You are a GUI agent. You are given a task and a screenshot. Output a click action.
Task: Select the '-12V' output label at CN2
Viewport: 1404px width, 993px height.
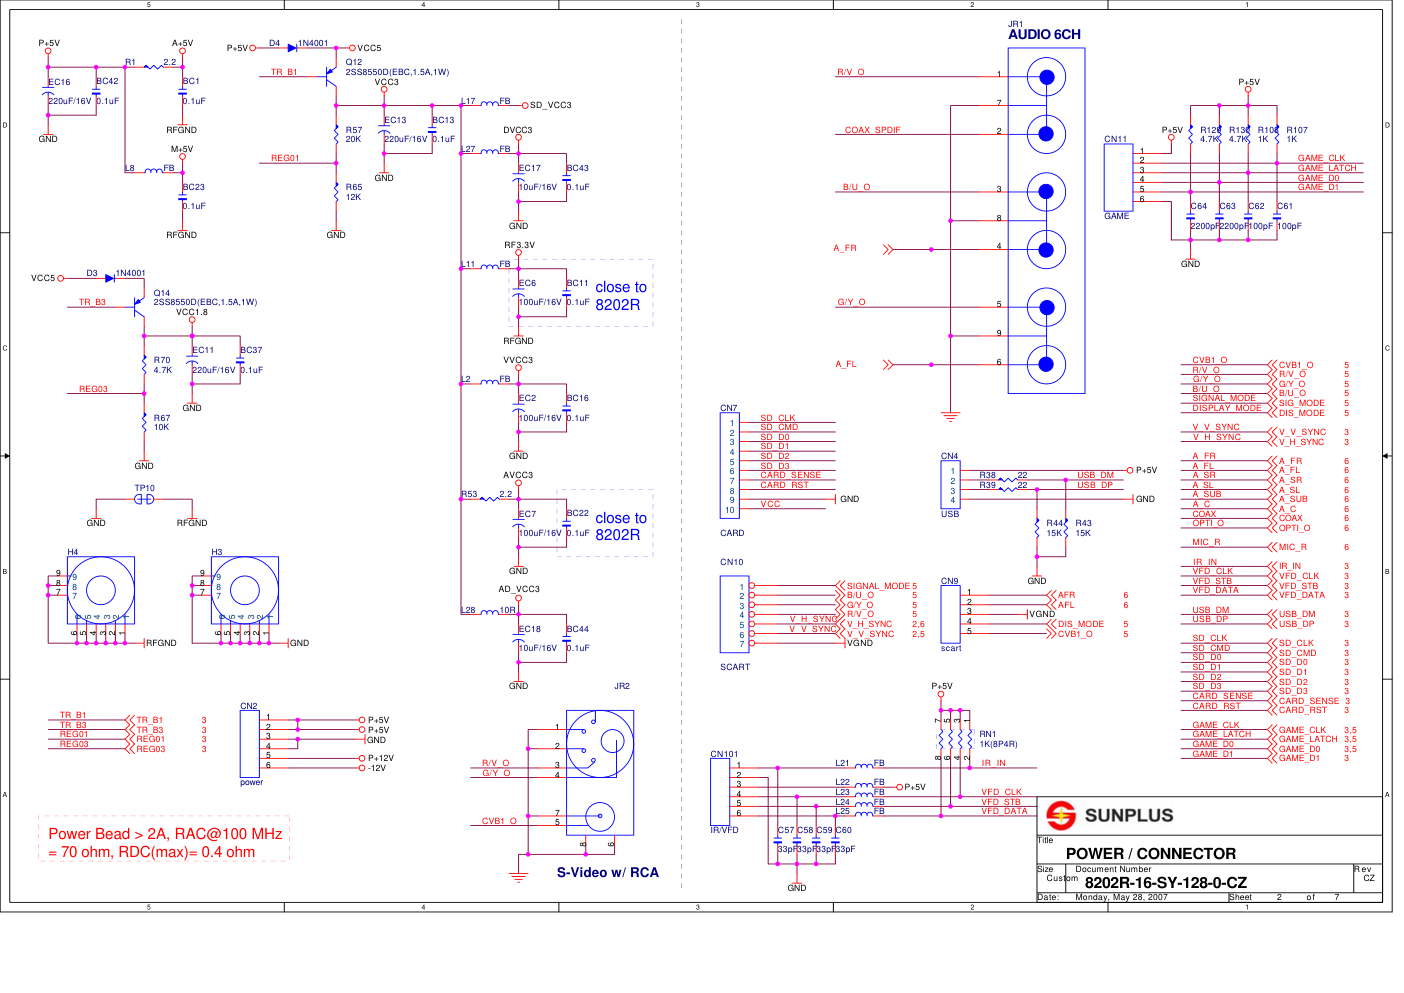click(x=377, y=768)
